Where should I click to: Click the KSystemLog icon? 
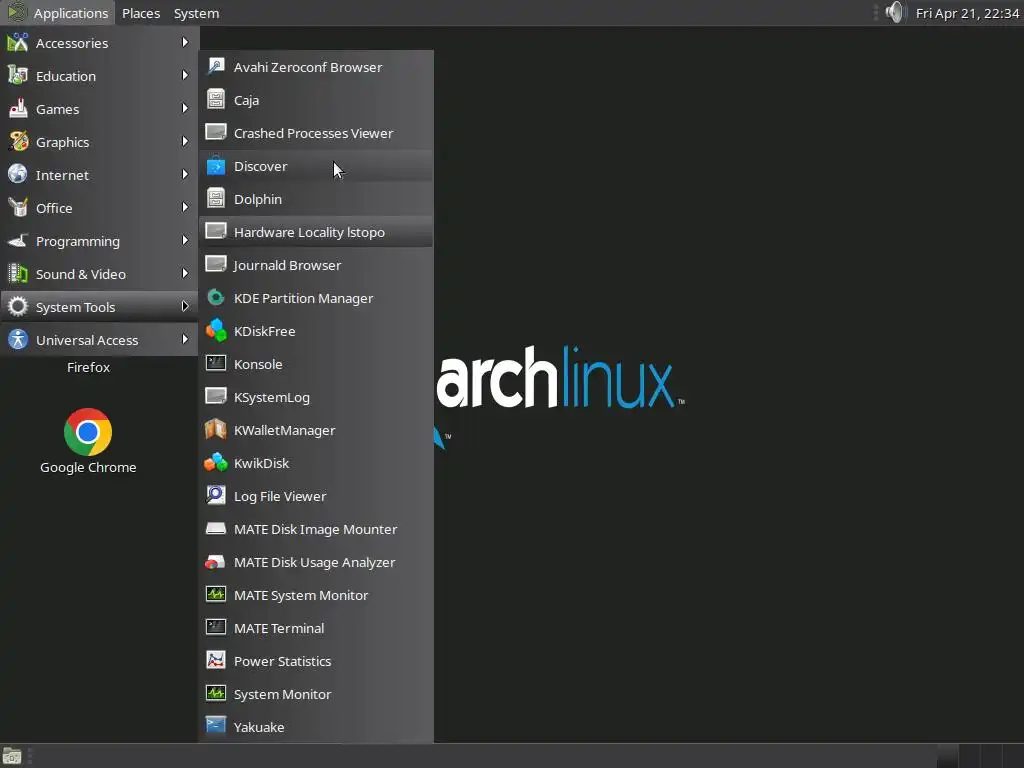tap(216, 396)
